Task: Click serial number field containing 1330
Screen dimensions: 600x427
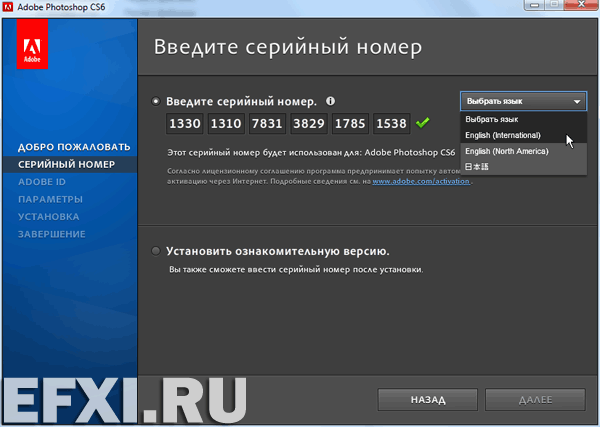Action: point(184,124)
